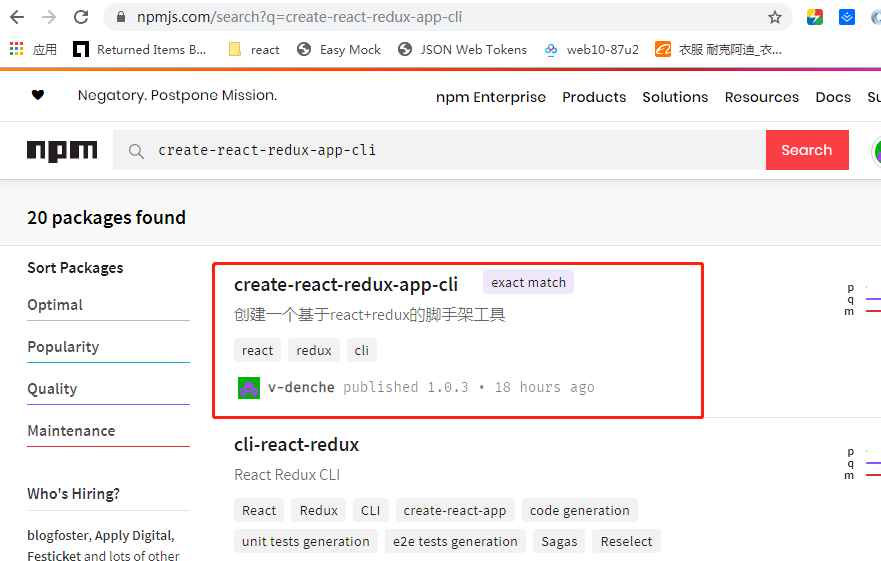Image resolution: width=881 pixels, height=561 pixels.
Task: Click the uppercase CLI keyword tag
Action: pyautogui.click(x=370, y=510)
